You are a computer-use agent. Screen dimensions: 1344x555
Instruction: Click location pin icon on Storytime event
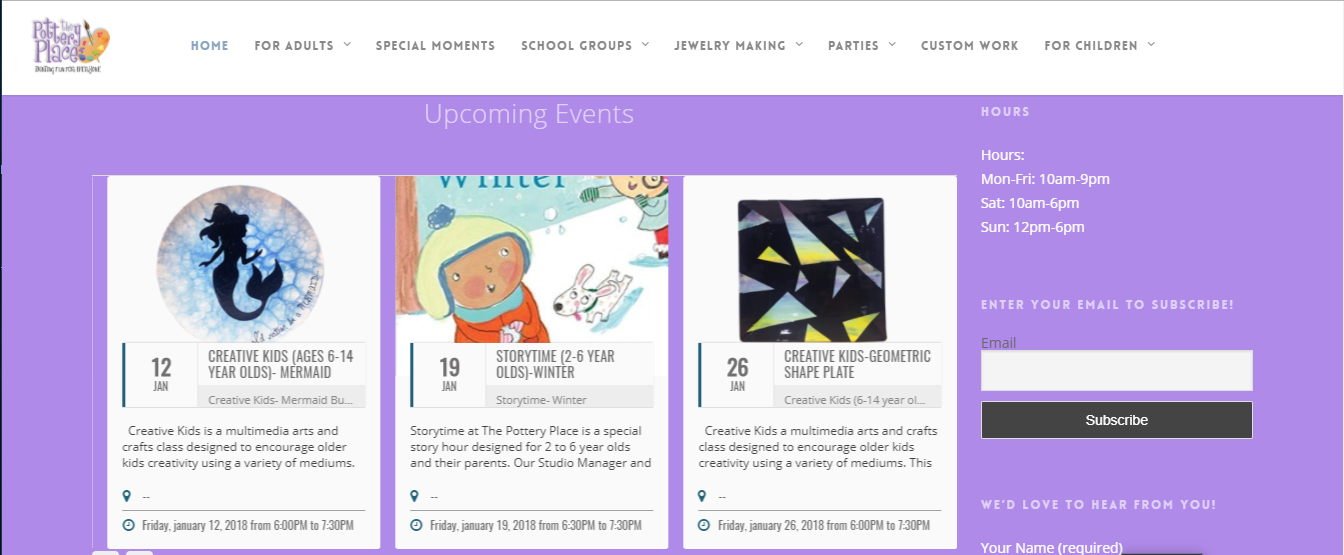(415, 496)
